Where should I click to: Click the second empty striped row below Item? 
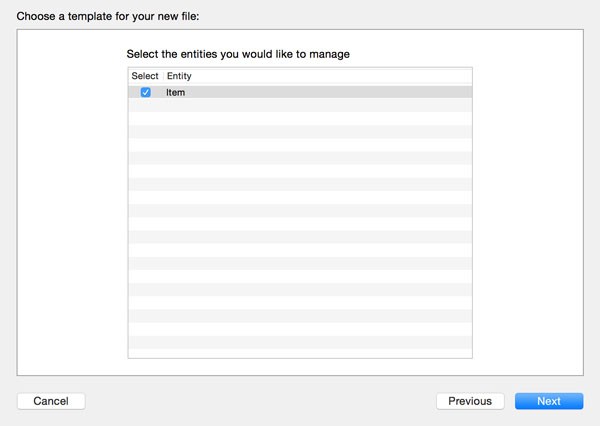click(x=300, y=119)
